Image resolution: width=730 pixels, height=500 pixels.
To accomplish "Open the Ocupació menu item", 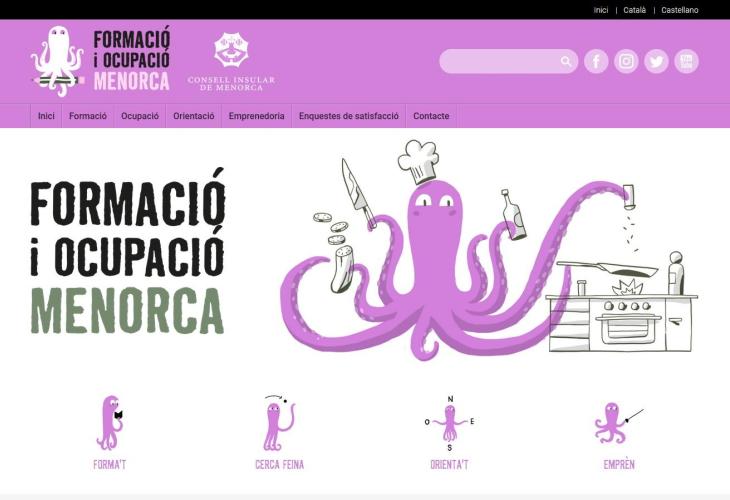I will pyautogui.click(x=140, y=116).
